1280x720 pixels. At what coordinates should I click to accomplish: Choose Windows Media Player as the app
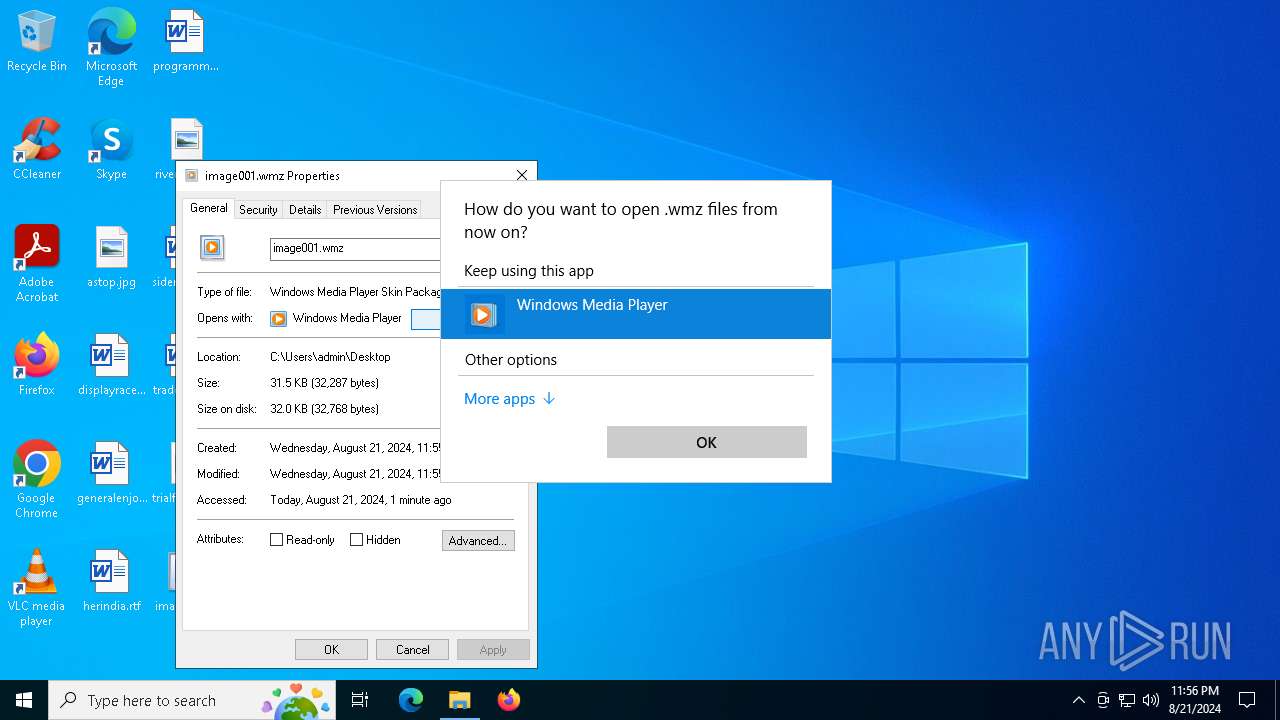click(636, 314)
